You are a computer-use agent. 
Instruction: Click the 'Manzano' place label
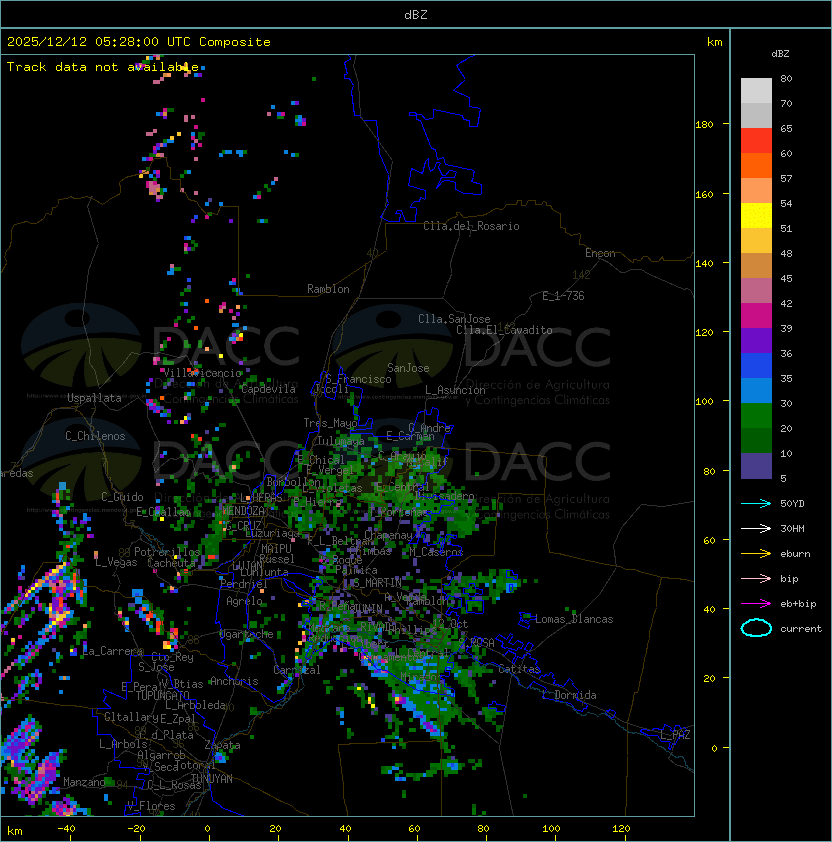click(84, 782)
